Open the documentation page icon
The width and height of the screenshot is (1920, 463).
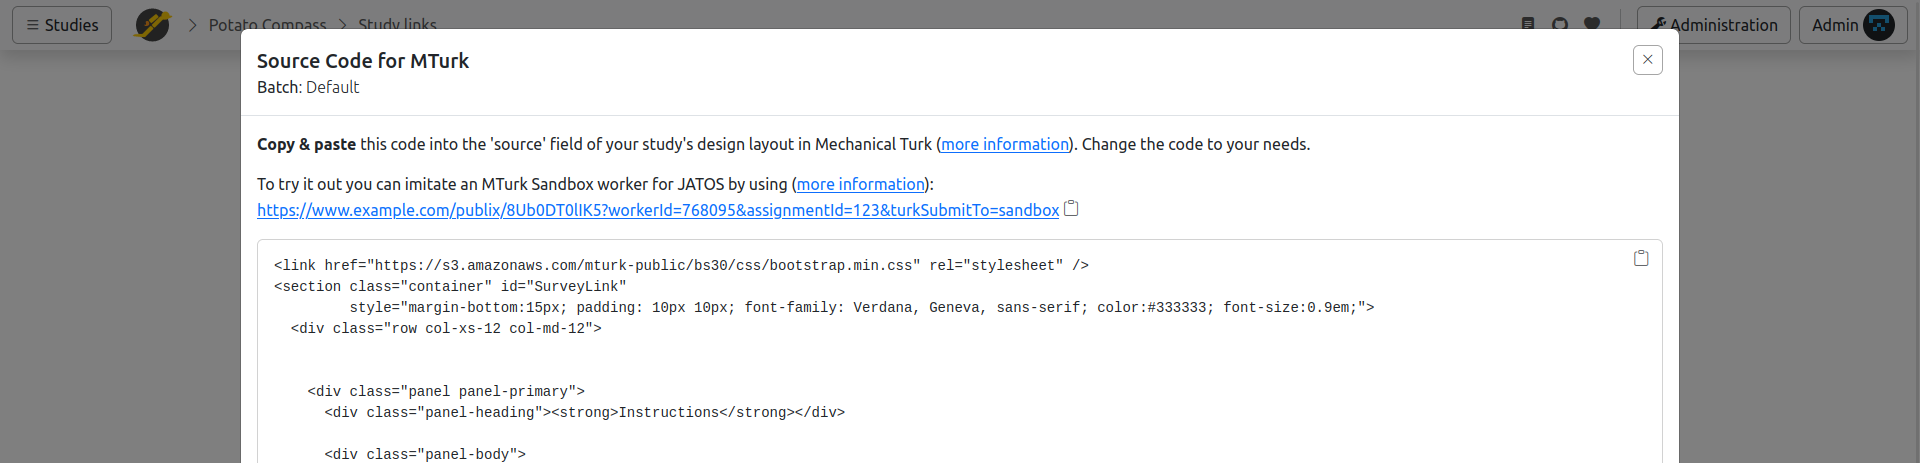coord(1528,24)
